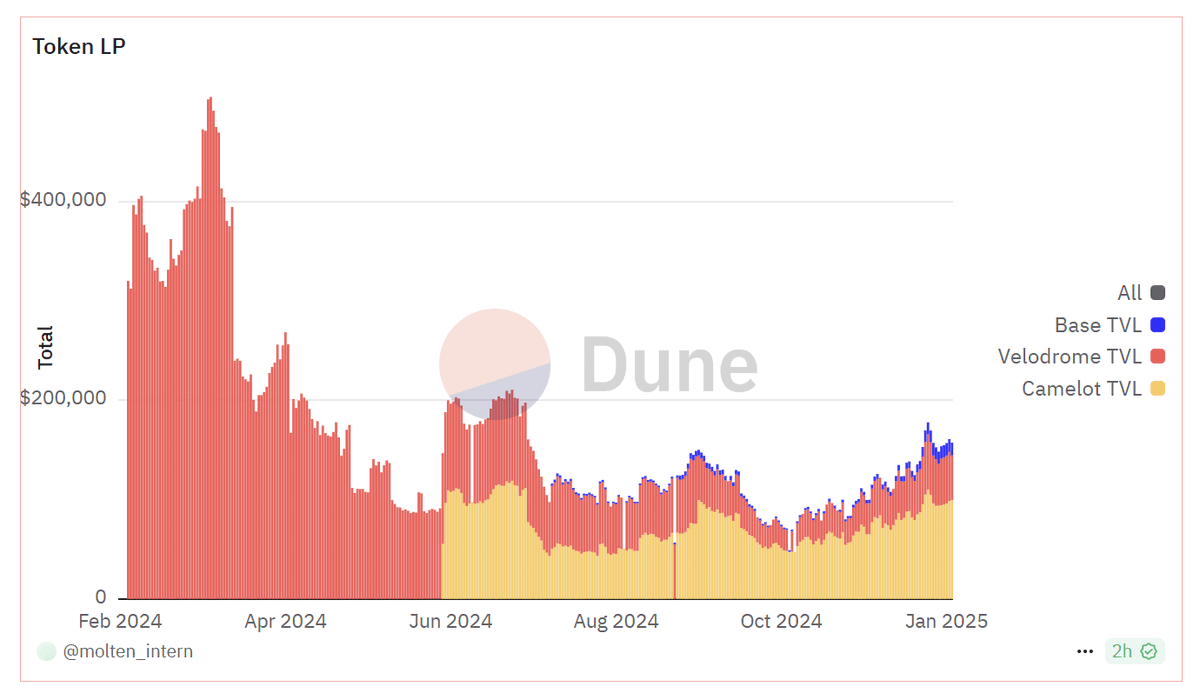1200x700 pixels.
Task: Click the tallest red bar in March 2024
Action: pyautogui.click(x=210, y=348)
